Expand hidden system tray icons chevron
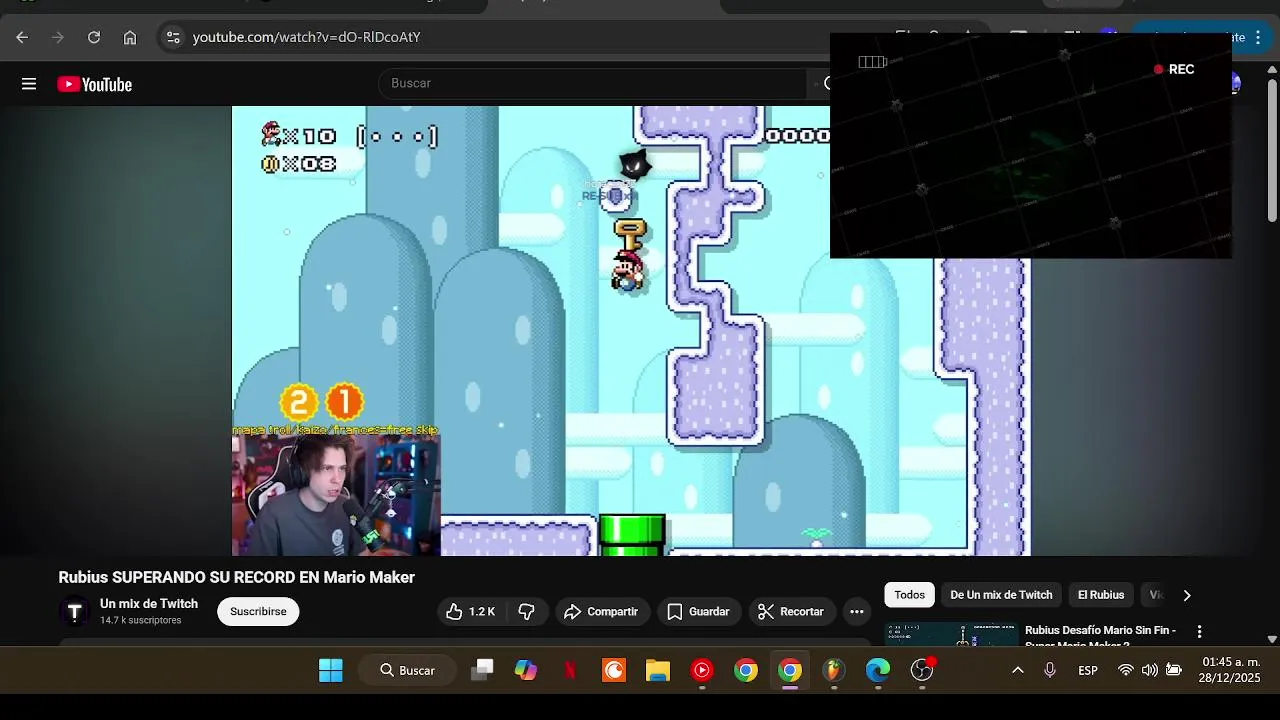The height and width of the screenshot is (720, 1280). coord(1018,670)
